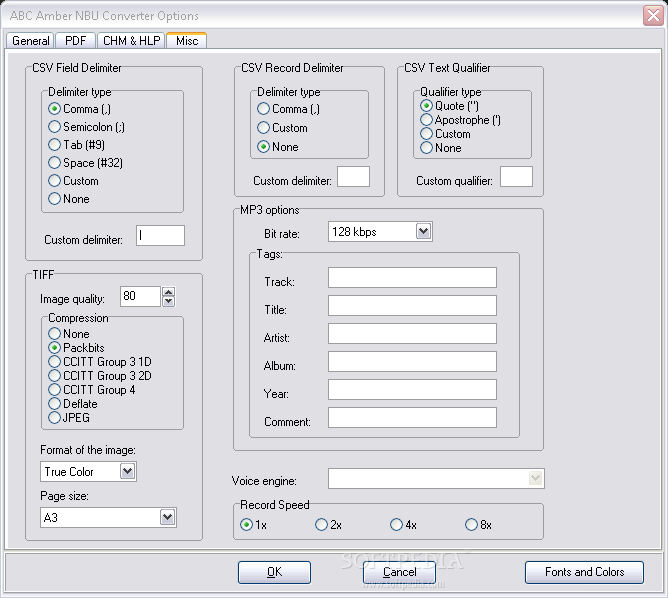Click the Artist tag field

pyautogui.click(x=412, y=334)
